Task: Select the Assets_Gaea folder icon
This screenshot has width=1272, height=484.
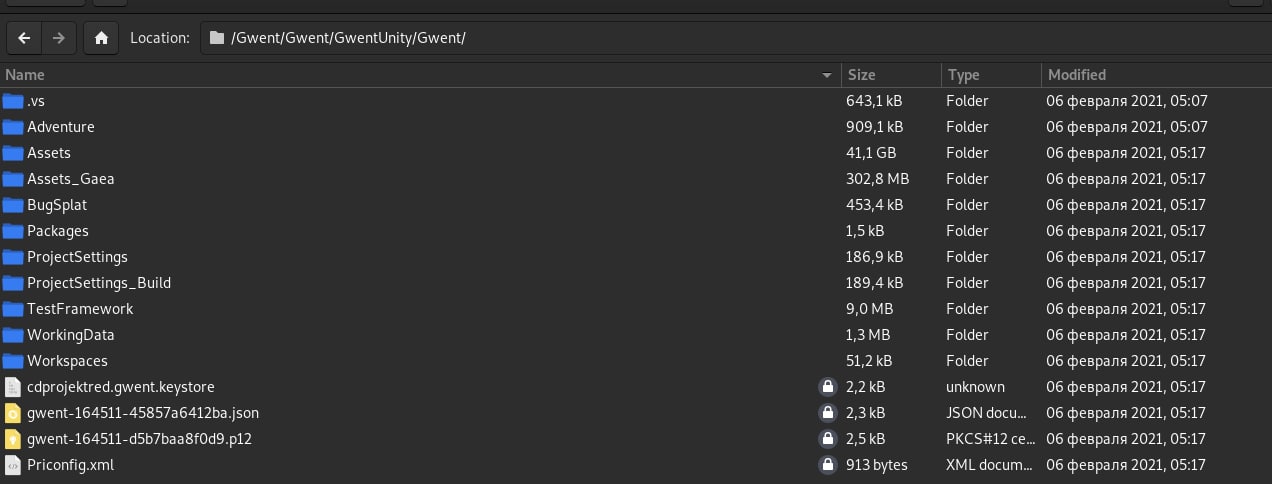Action: pyautogui.click(x=13, y=179)
